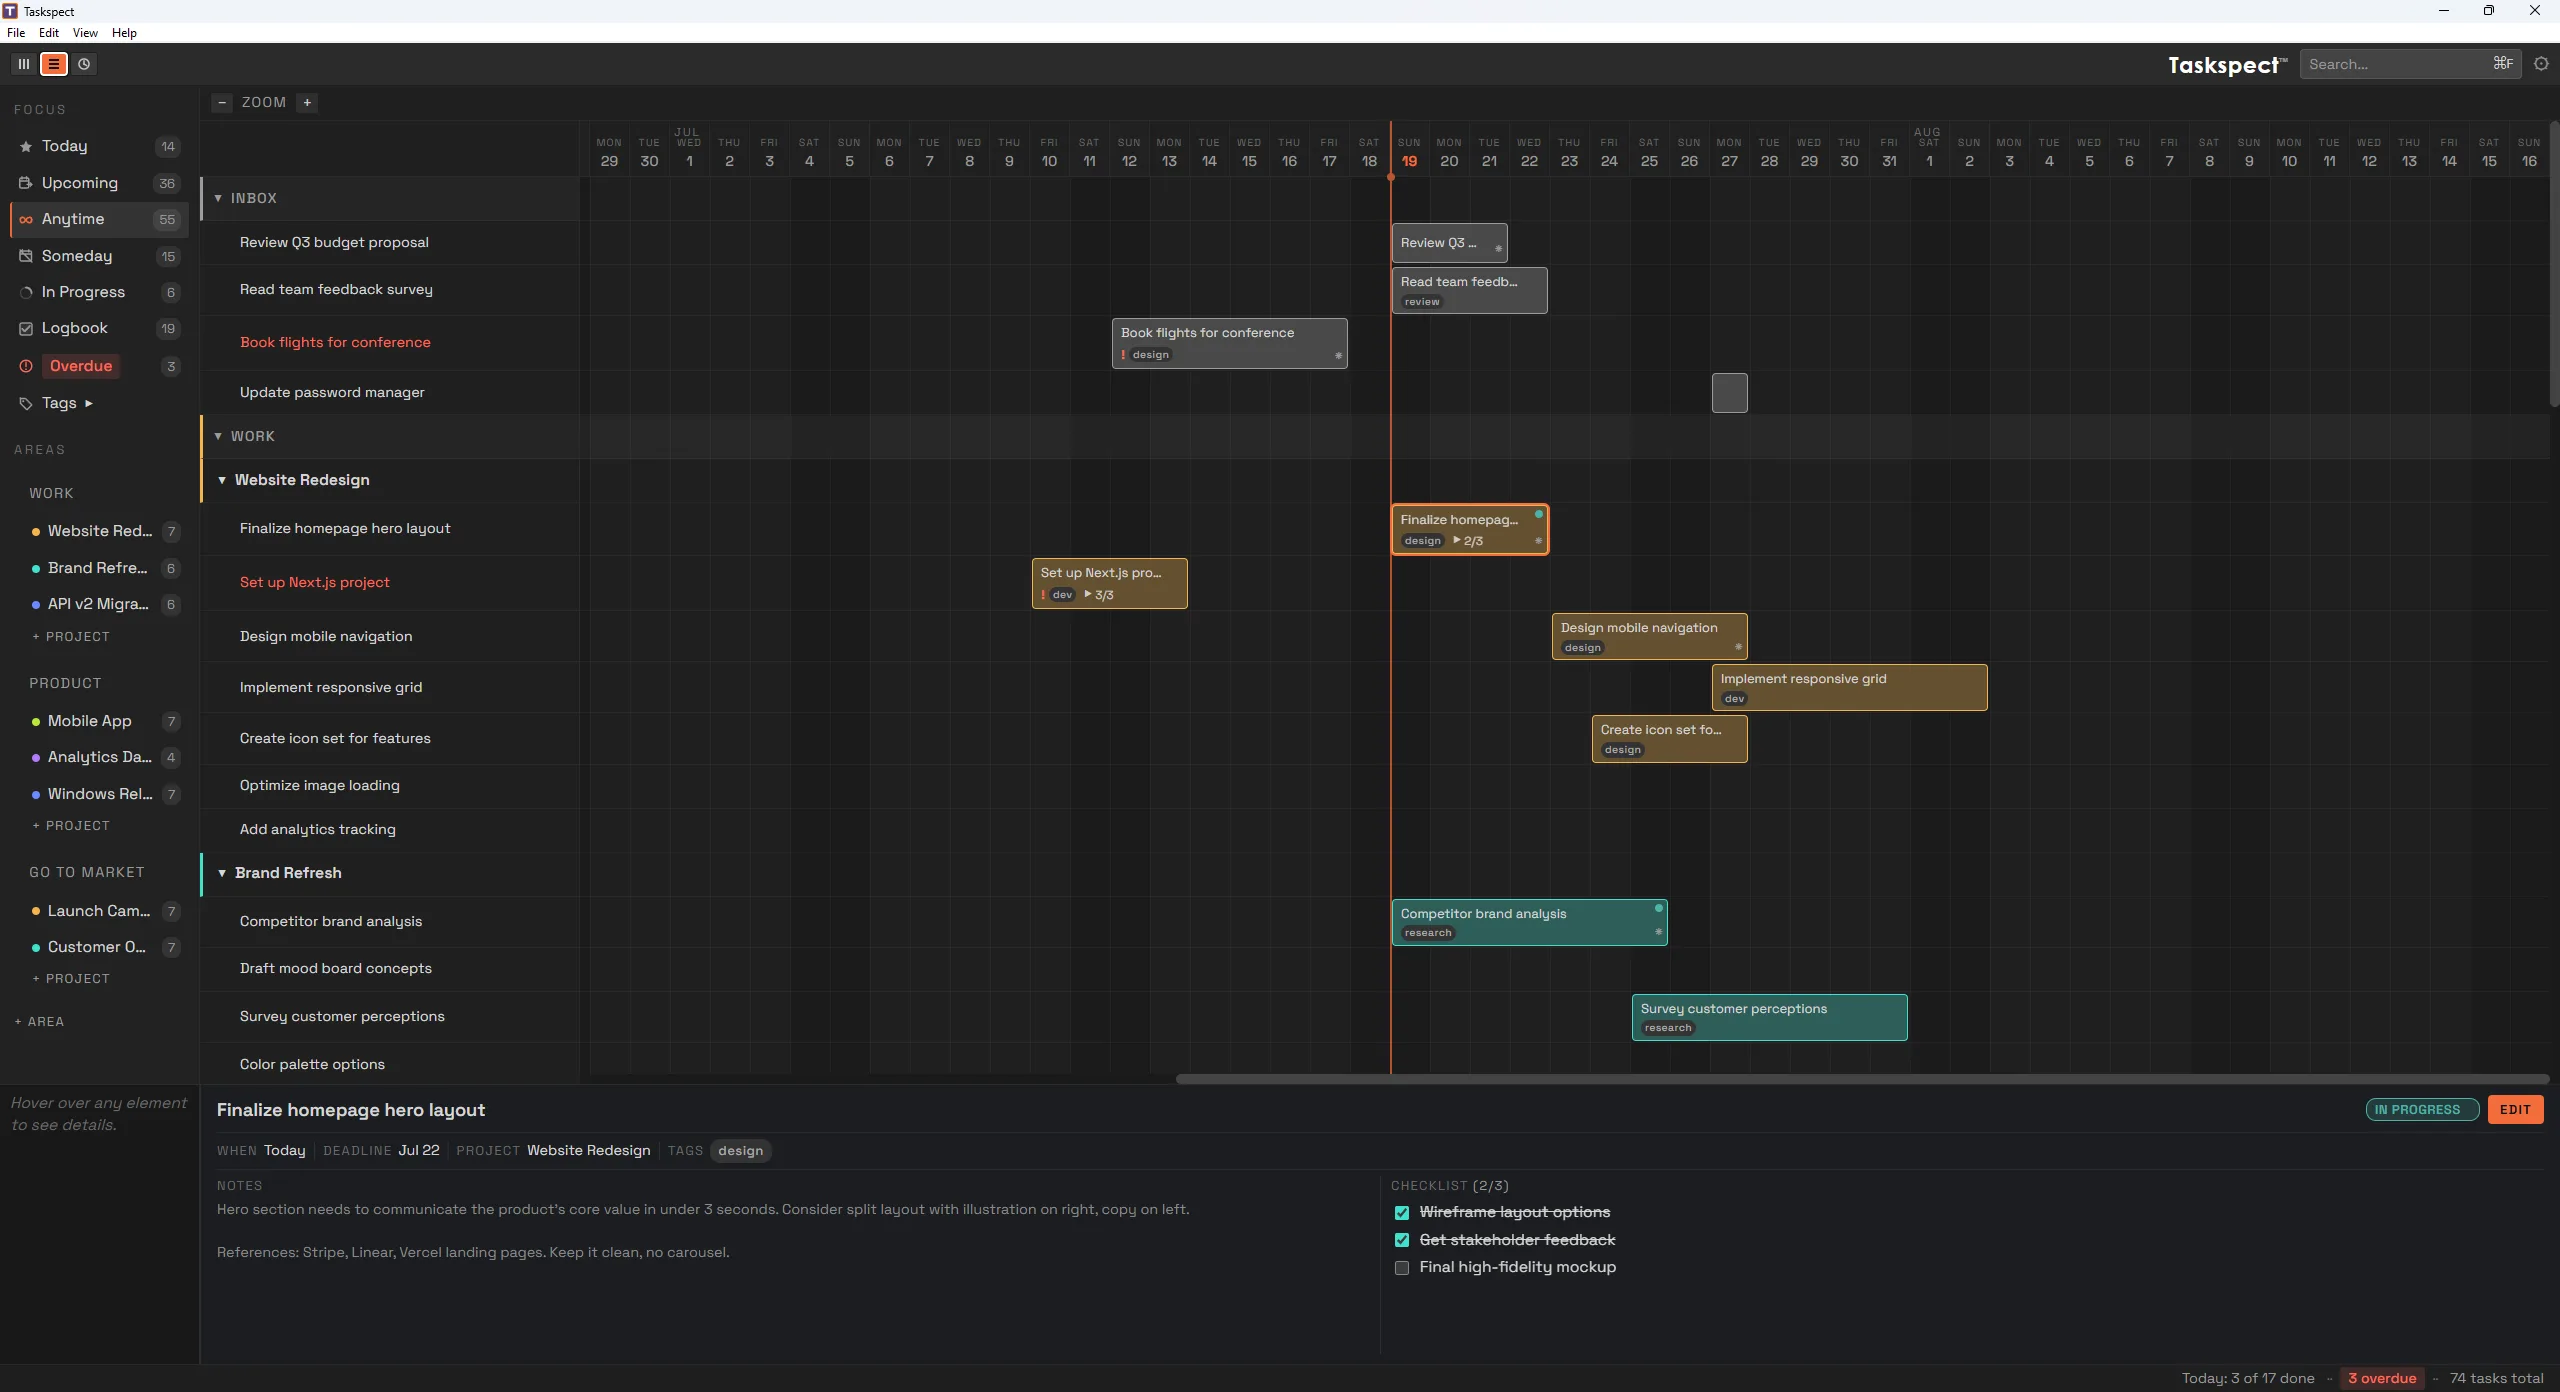The height and width of the screenshot is (1392, 2560).
Task: Click Survey customer perceptions timeline bar
Action: (x=1769, y=1017)
